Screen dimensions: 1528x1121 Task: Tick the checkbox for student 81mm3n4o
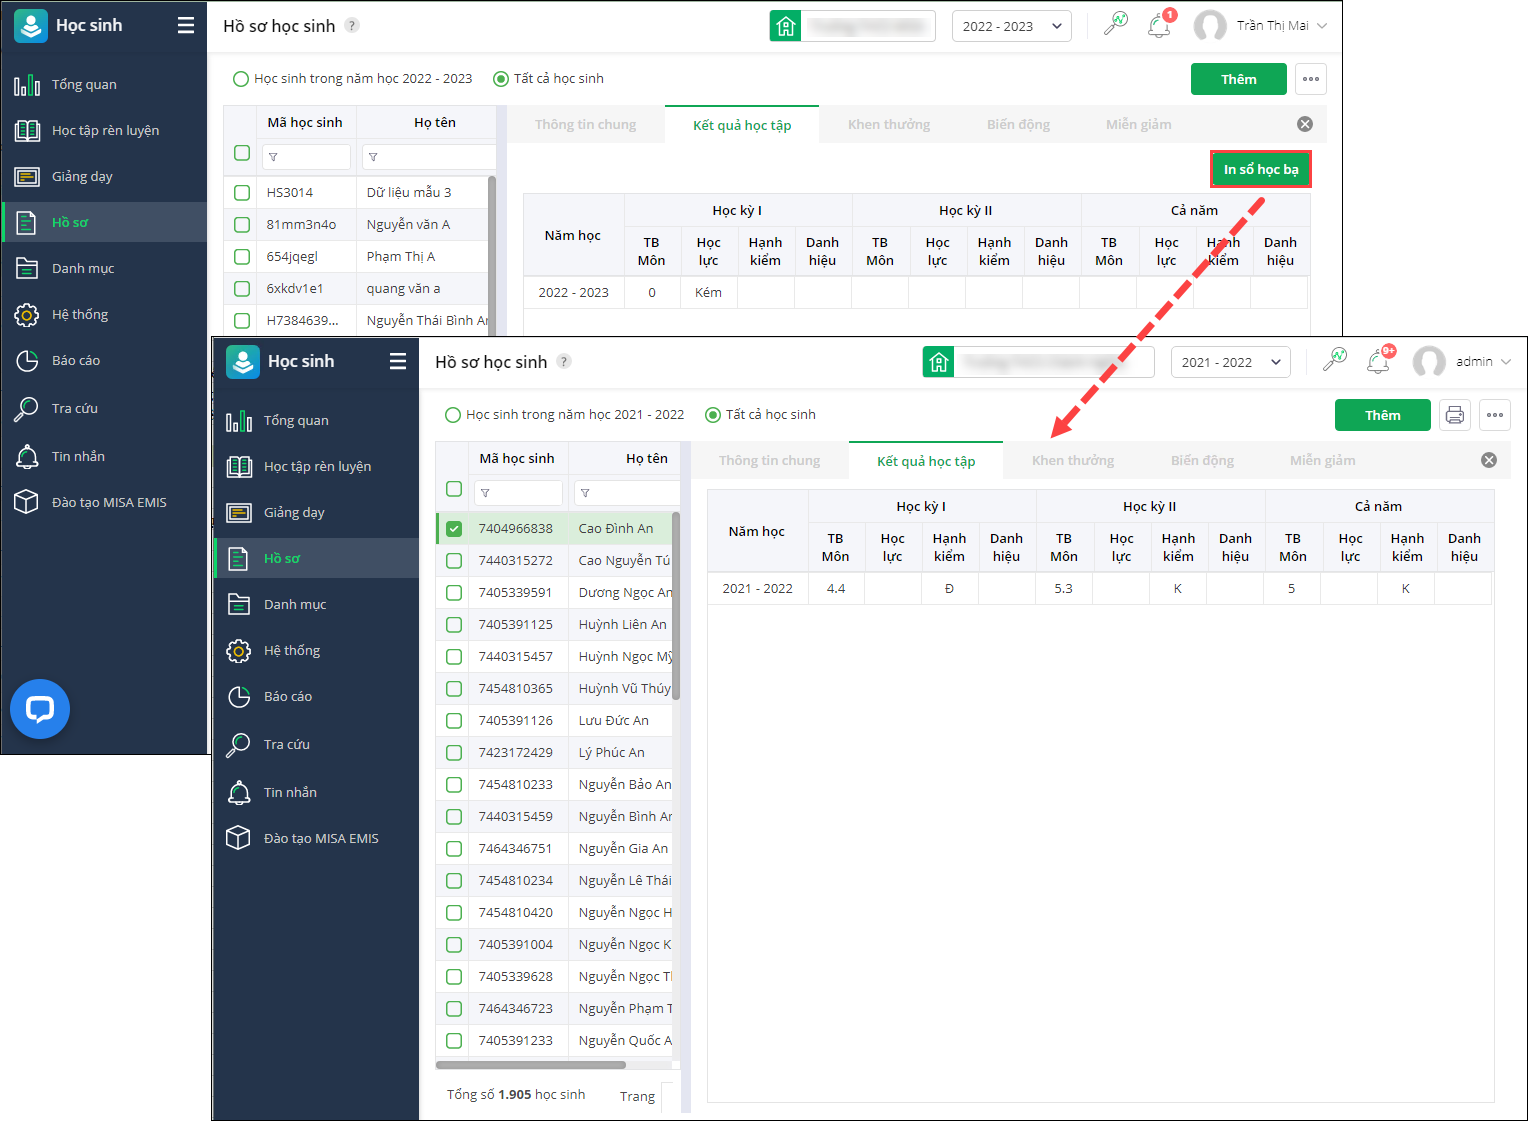pos(242,225)
